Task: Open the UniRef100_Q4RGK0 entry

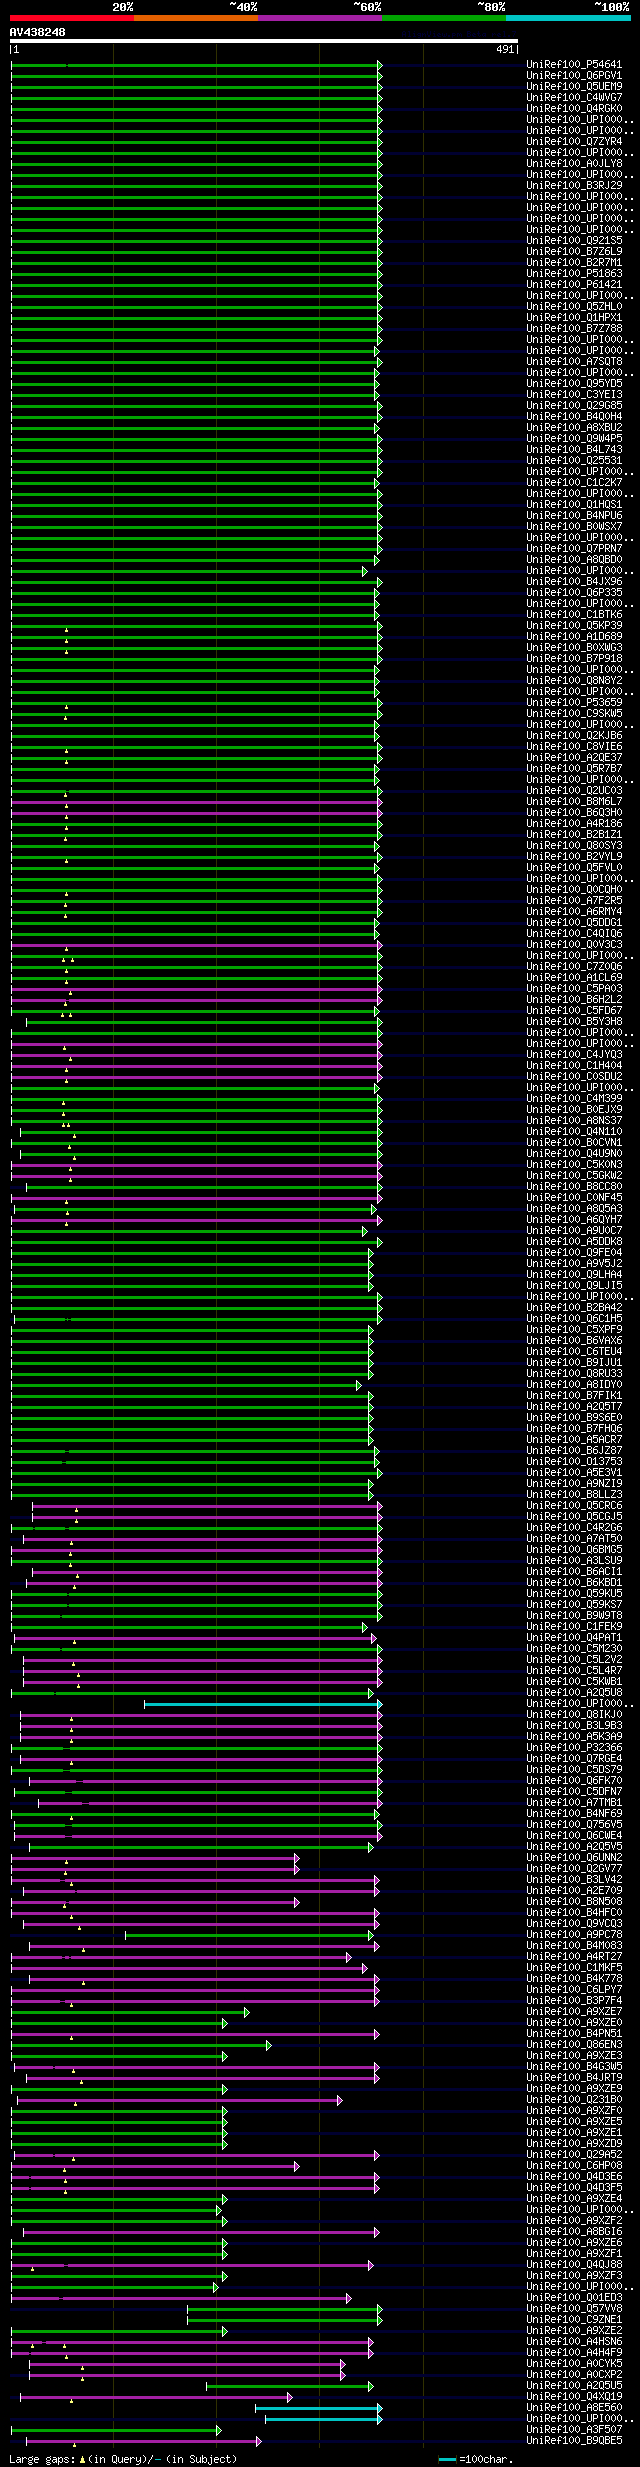Action: [574, 108]
